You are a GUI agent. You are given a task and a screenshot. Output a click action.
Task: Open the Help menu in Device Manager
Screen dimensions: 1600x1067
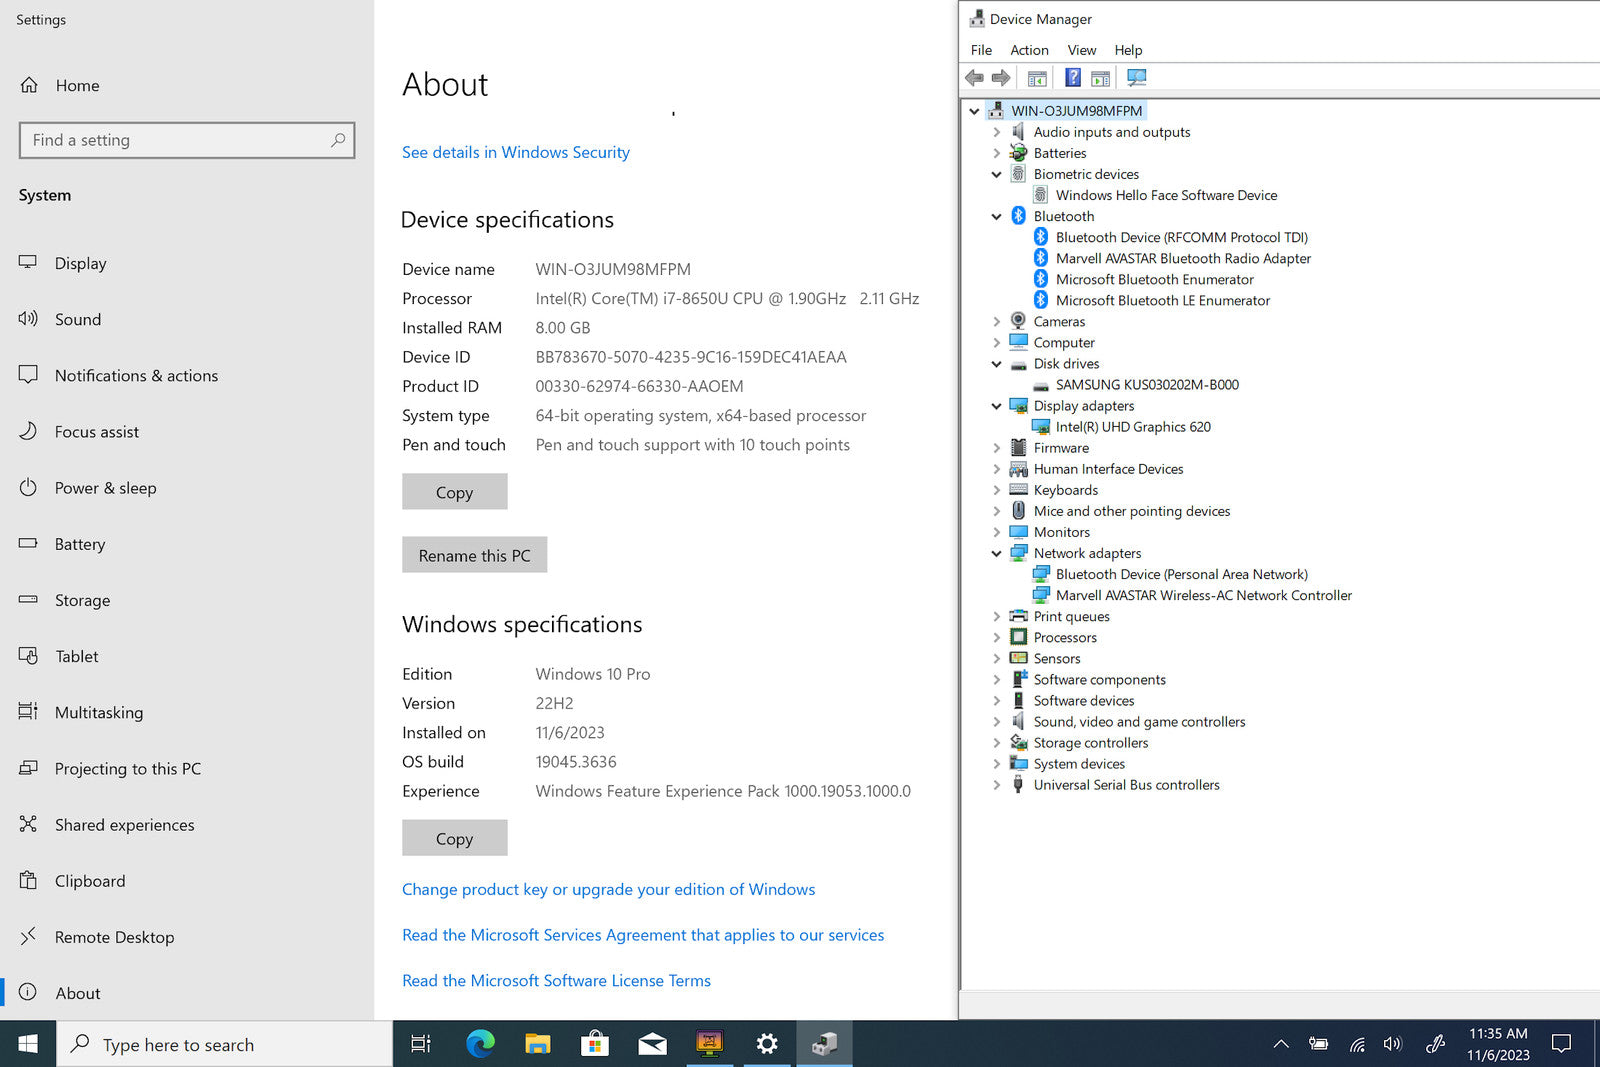pyautogui.click(x=1128, y=50)
